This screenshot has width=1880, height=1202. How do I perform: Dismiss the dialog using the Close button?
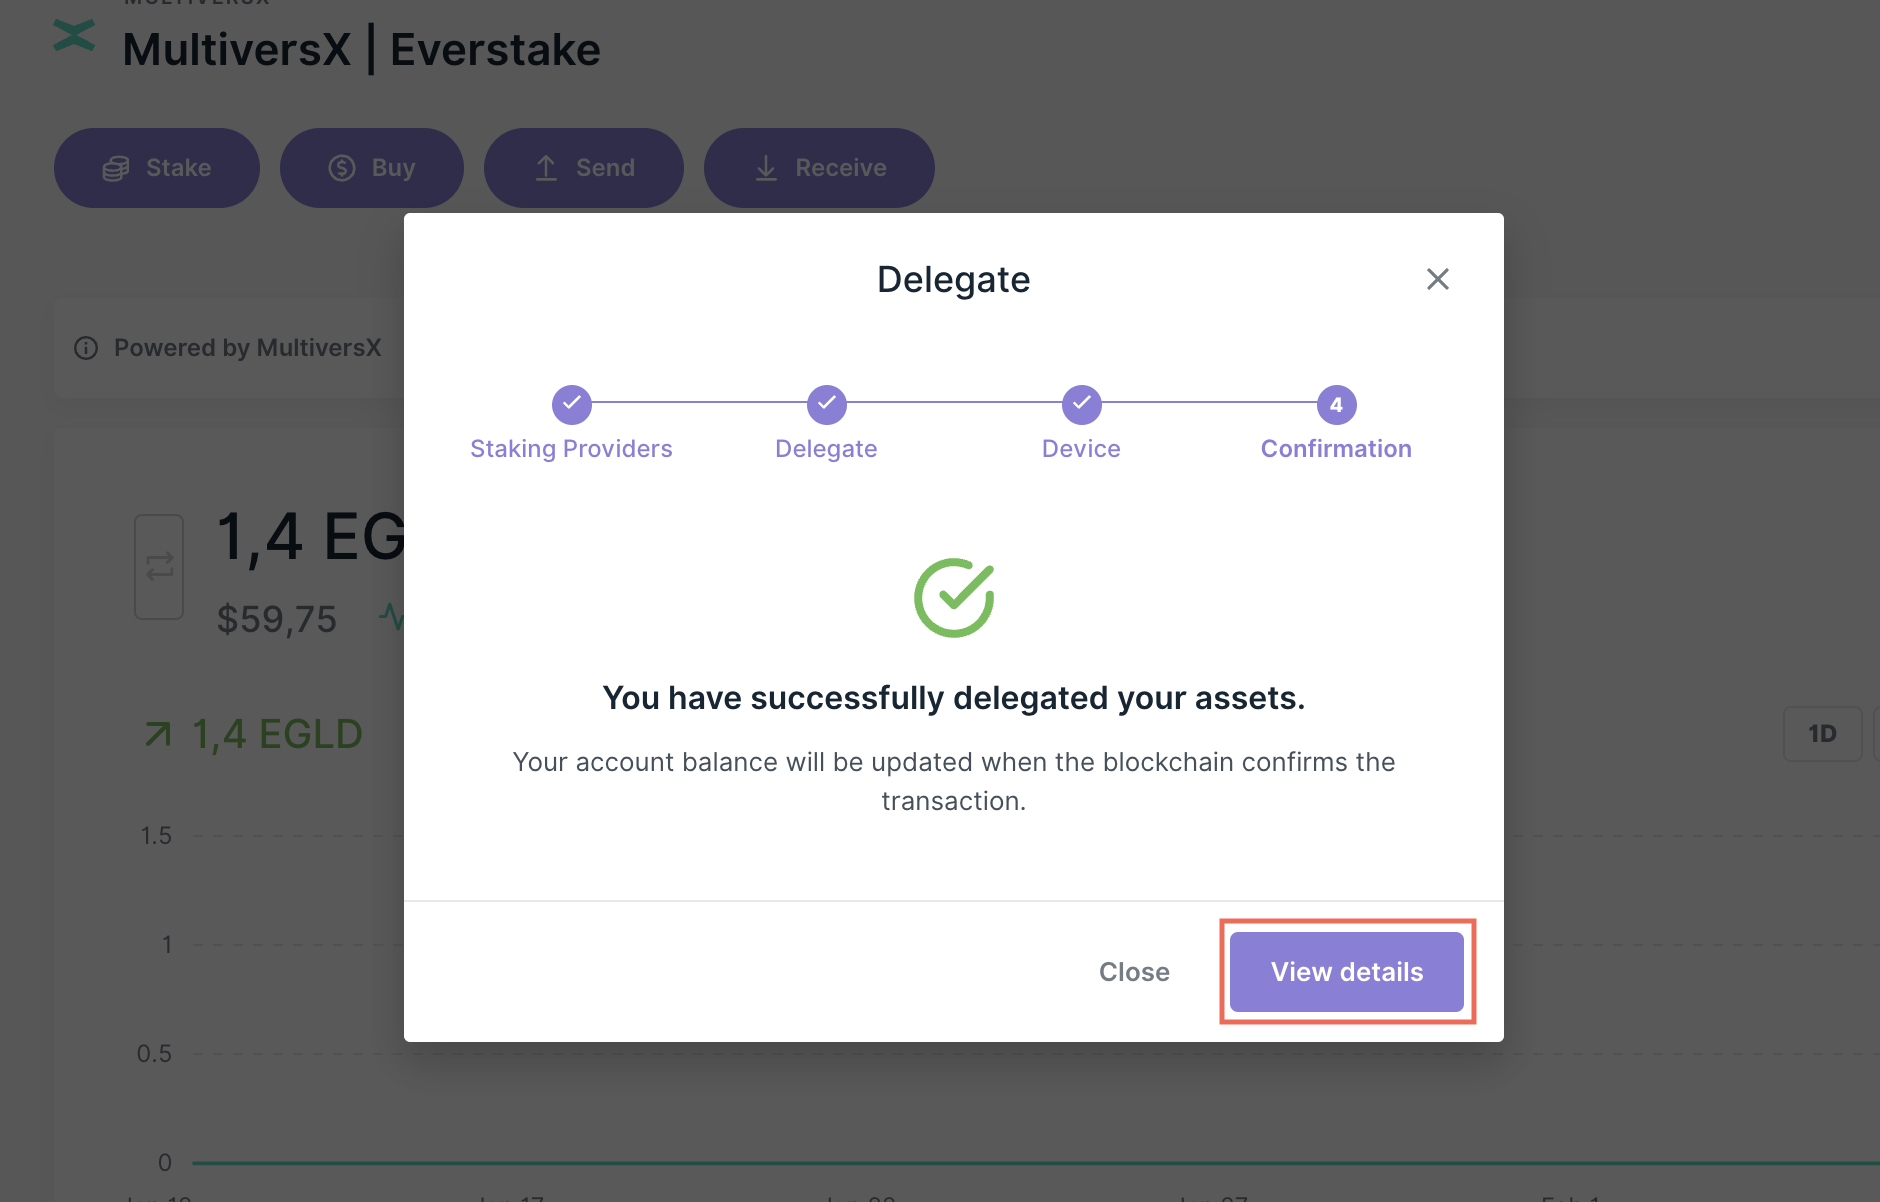1134,971
